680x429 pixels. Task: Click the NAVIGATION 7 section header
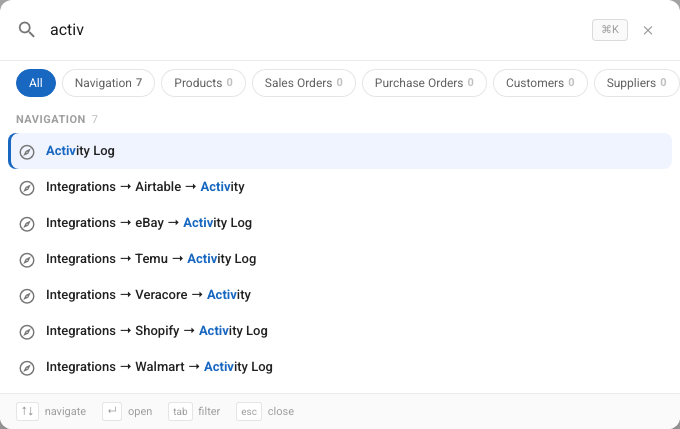[x=57, y=119]
